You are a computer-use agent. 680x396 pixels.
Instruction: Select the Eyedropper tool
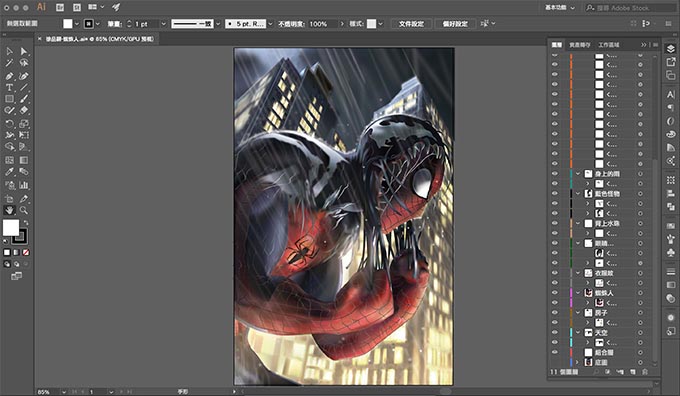[10, 172]
